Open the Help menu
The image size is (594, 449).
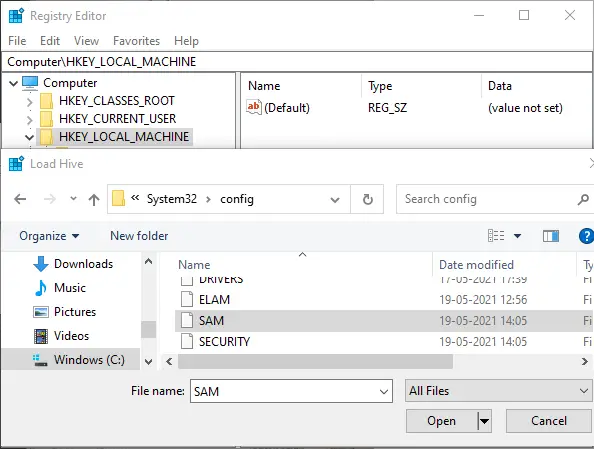186,41
